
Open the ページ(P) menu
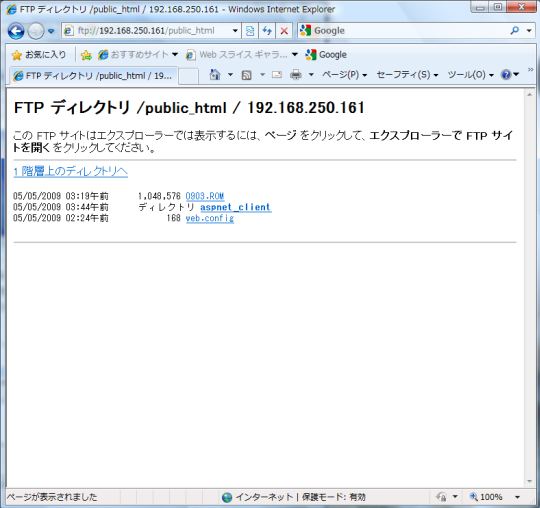344,75
